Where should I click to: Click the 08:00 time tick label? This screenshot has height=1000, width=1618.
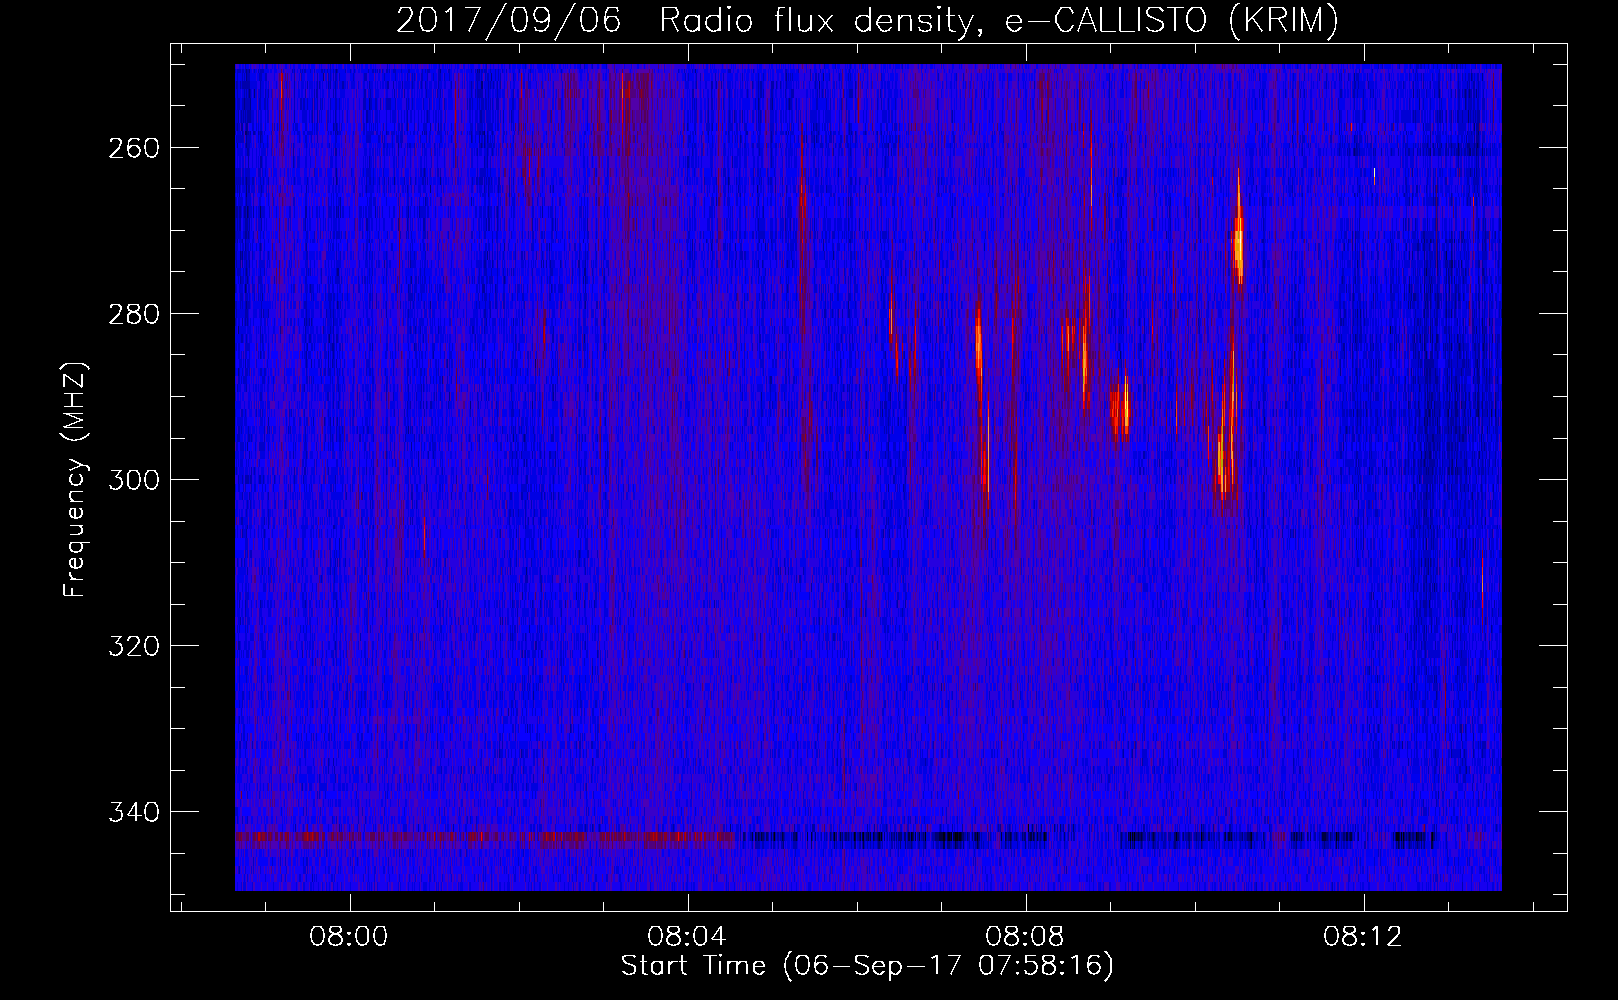pos(349,937)
